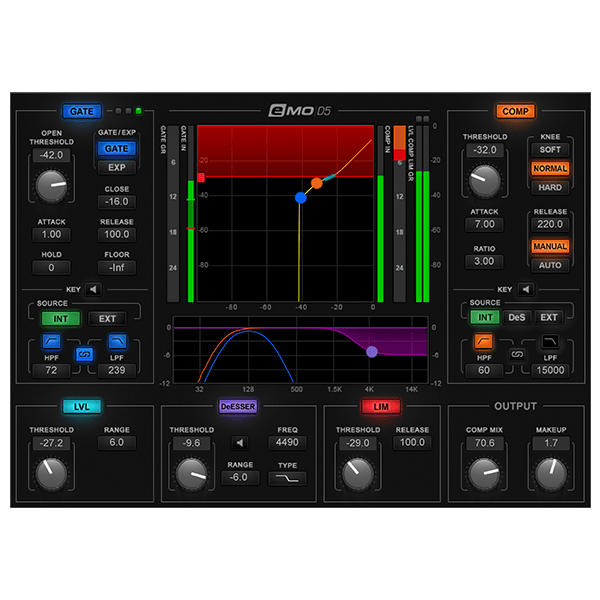
Task: Select SOFT knee option
Action: [550, 150]
